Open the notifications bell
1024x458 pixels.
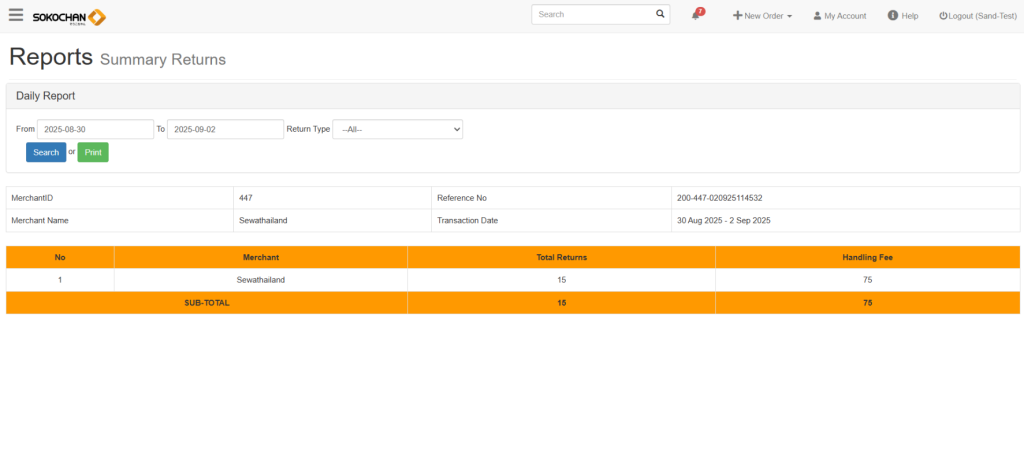pyautogui.click(x=696, y=15)
